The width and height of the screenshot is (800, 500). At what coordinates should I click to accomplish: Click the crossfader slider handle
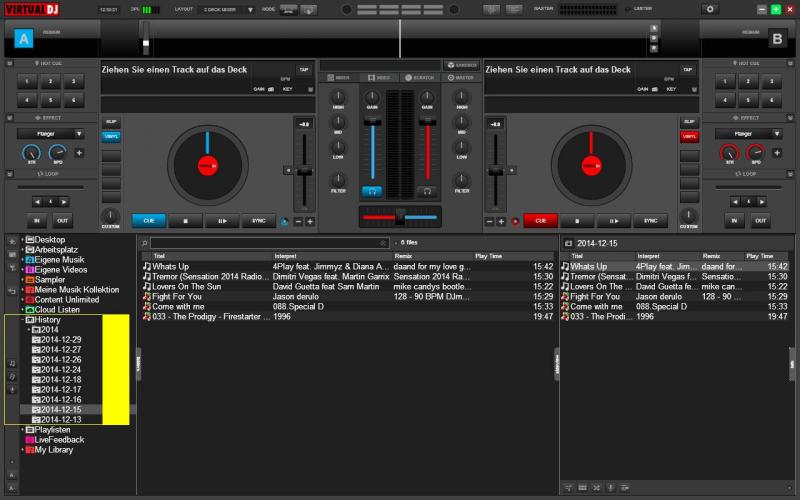pos(399,216)
